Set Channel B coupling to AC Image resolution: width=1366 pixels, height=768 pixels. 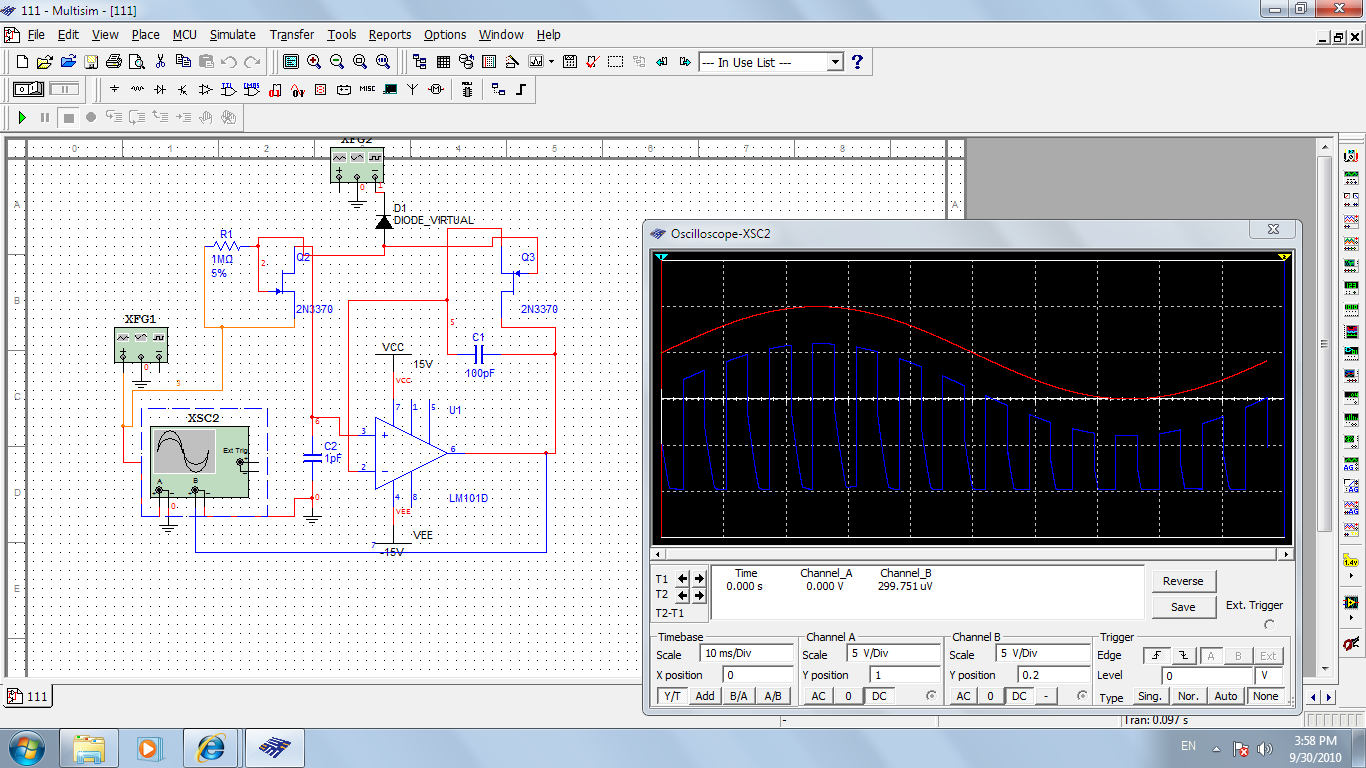coord(963,696)
